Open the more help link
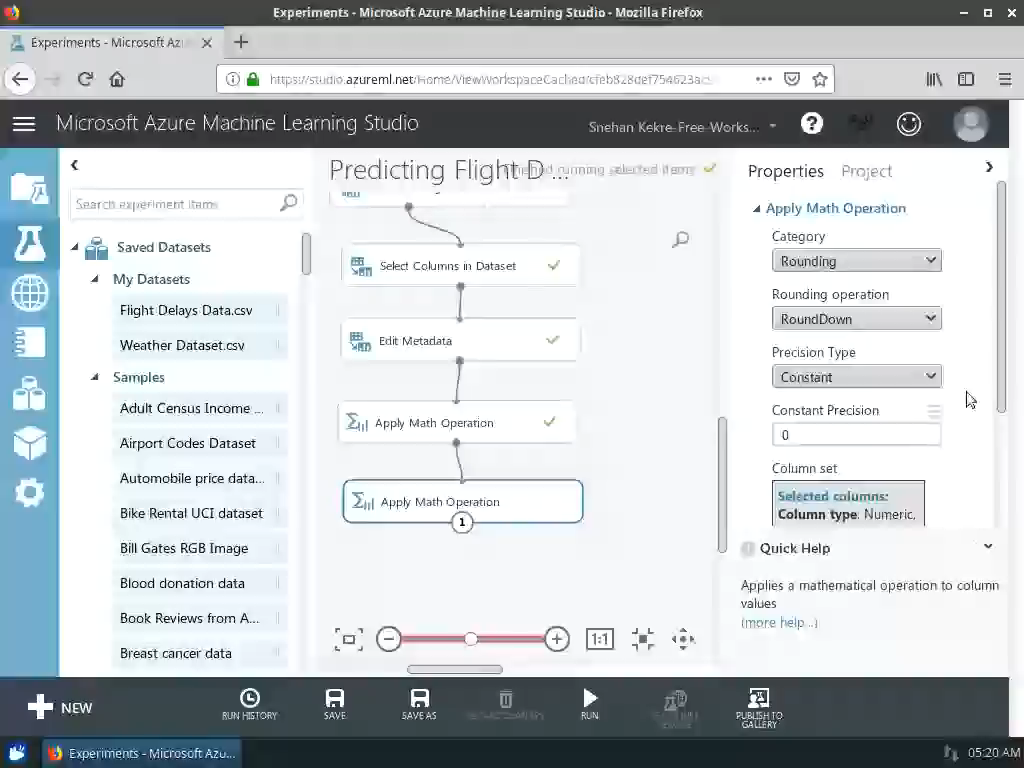Screen dimensions: 1024x768 [x=778, y=622]
